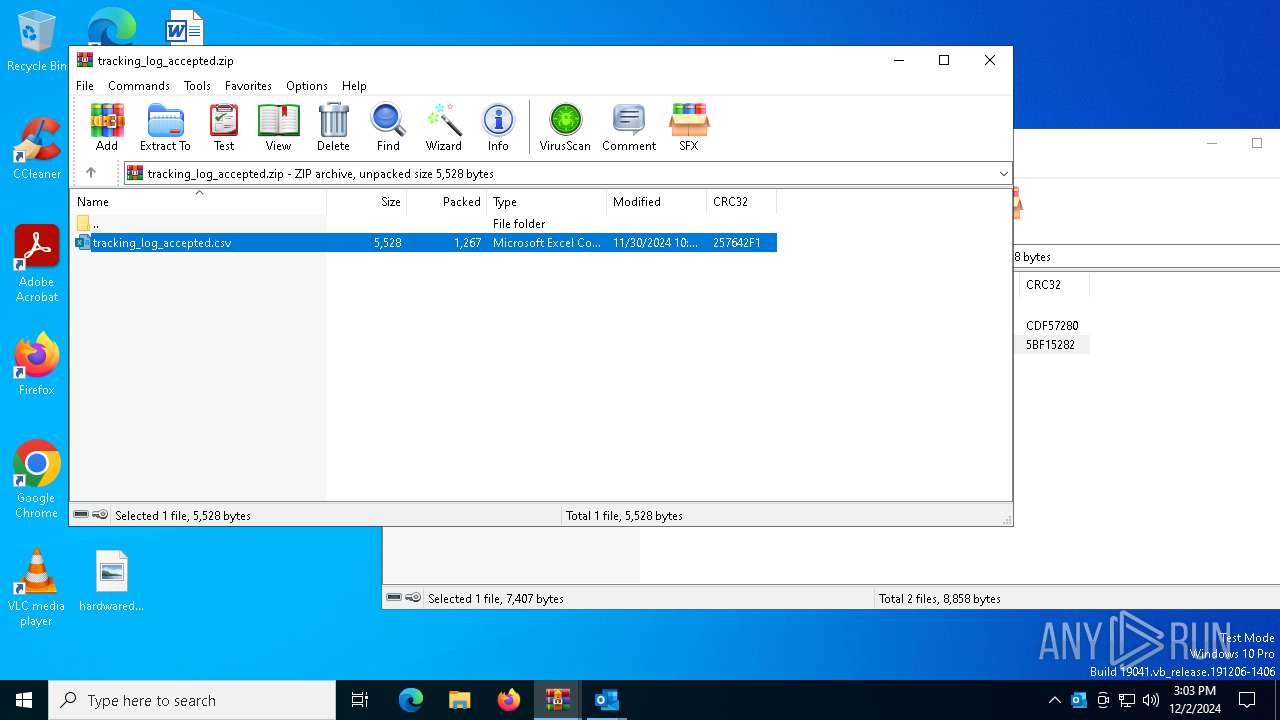The width and height of the screenshot is (1280, 720).
Task: Sort by the CRC32 column header
Action: tap(741, 202)
